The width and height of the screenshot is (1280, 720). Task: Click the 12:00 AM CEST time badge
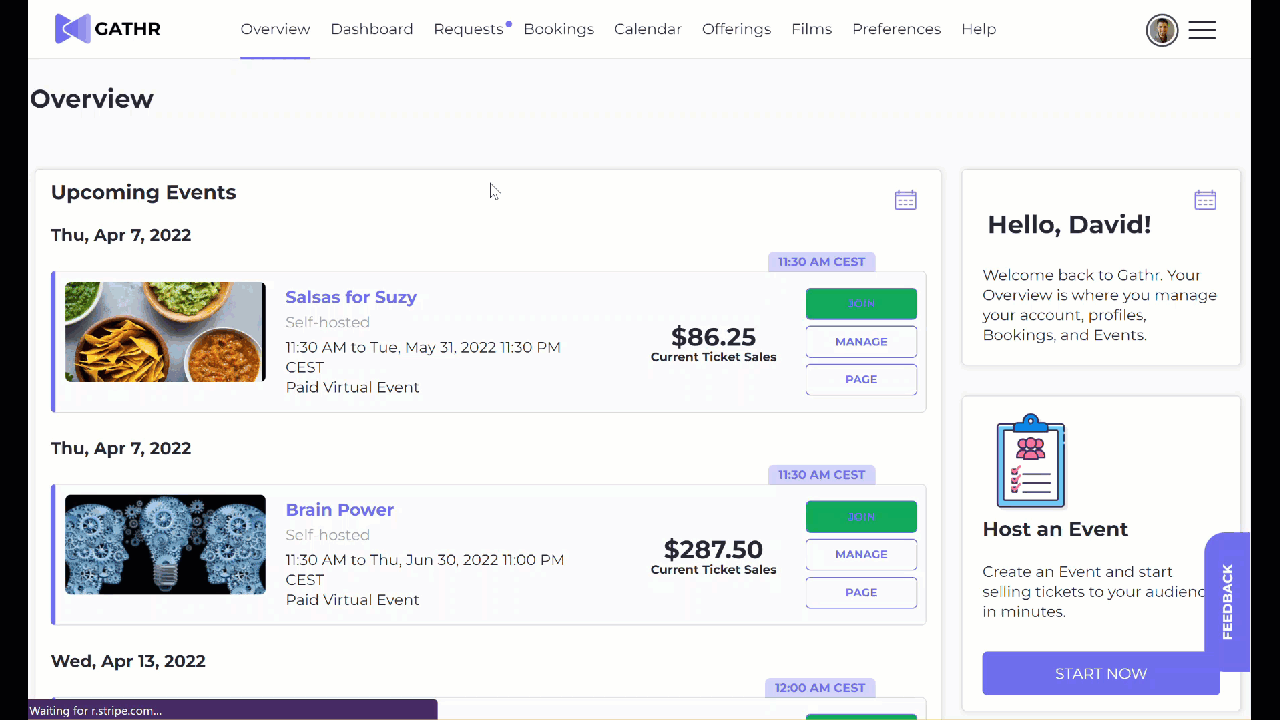coord(820,688)
